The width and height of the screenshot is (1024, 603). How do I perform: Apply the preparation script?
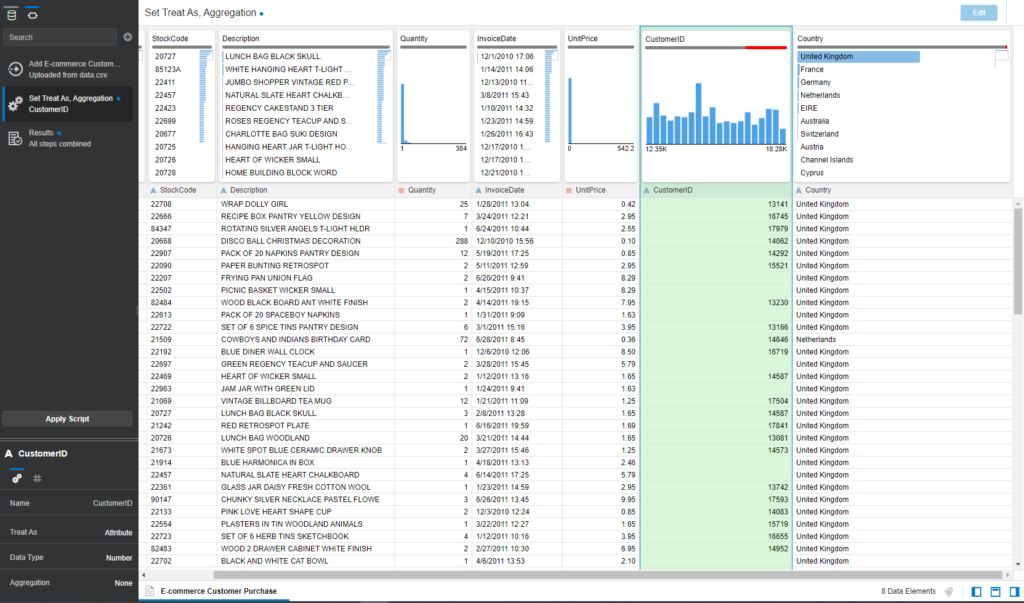click(x=67, y=419)
